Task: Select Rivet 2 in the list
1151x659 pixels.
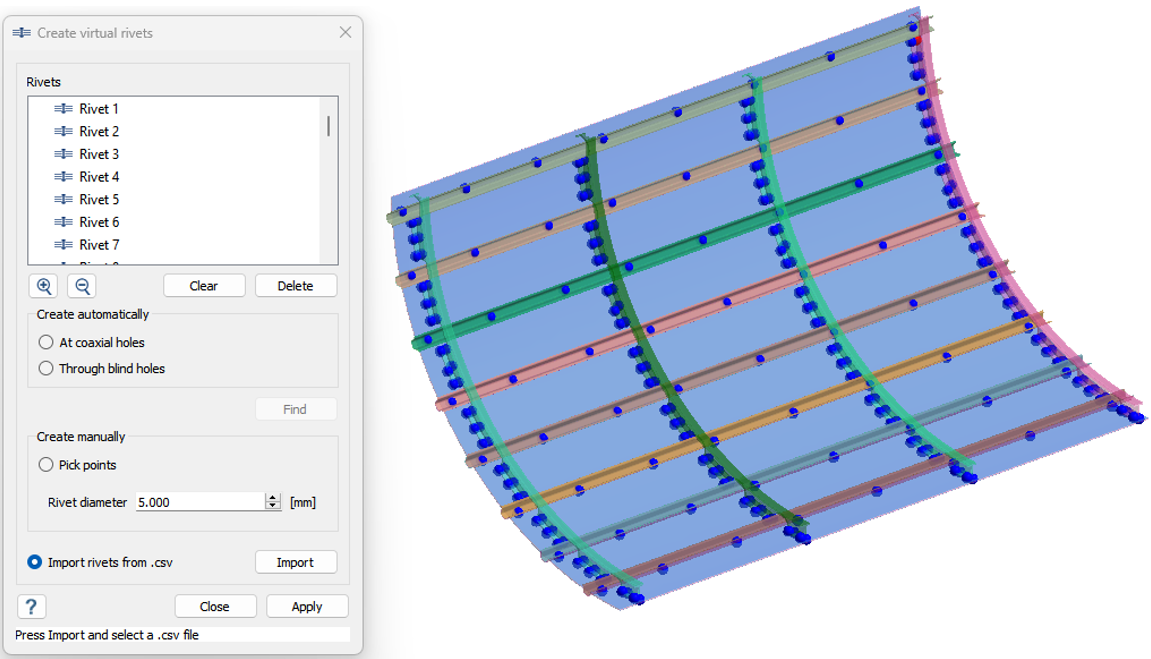Action: coord(99,132)
